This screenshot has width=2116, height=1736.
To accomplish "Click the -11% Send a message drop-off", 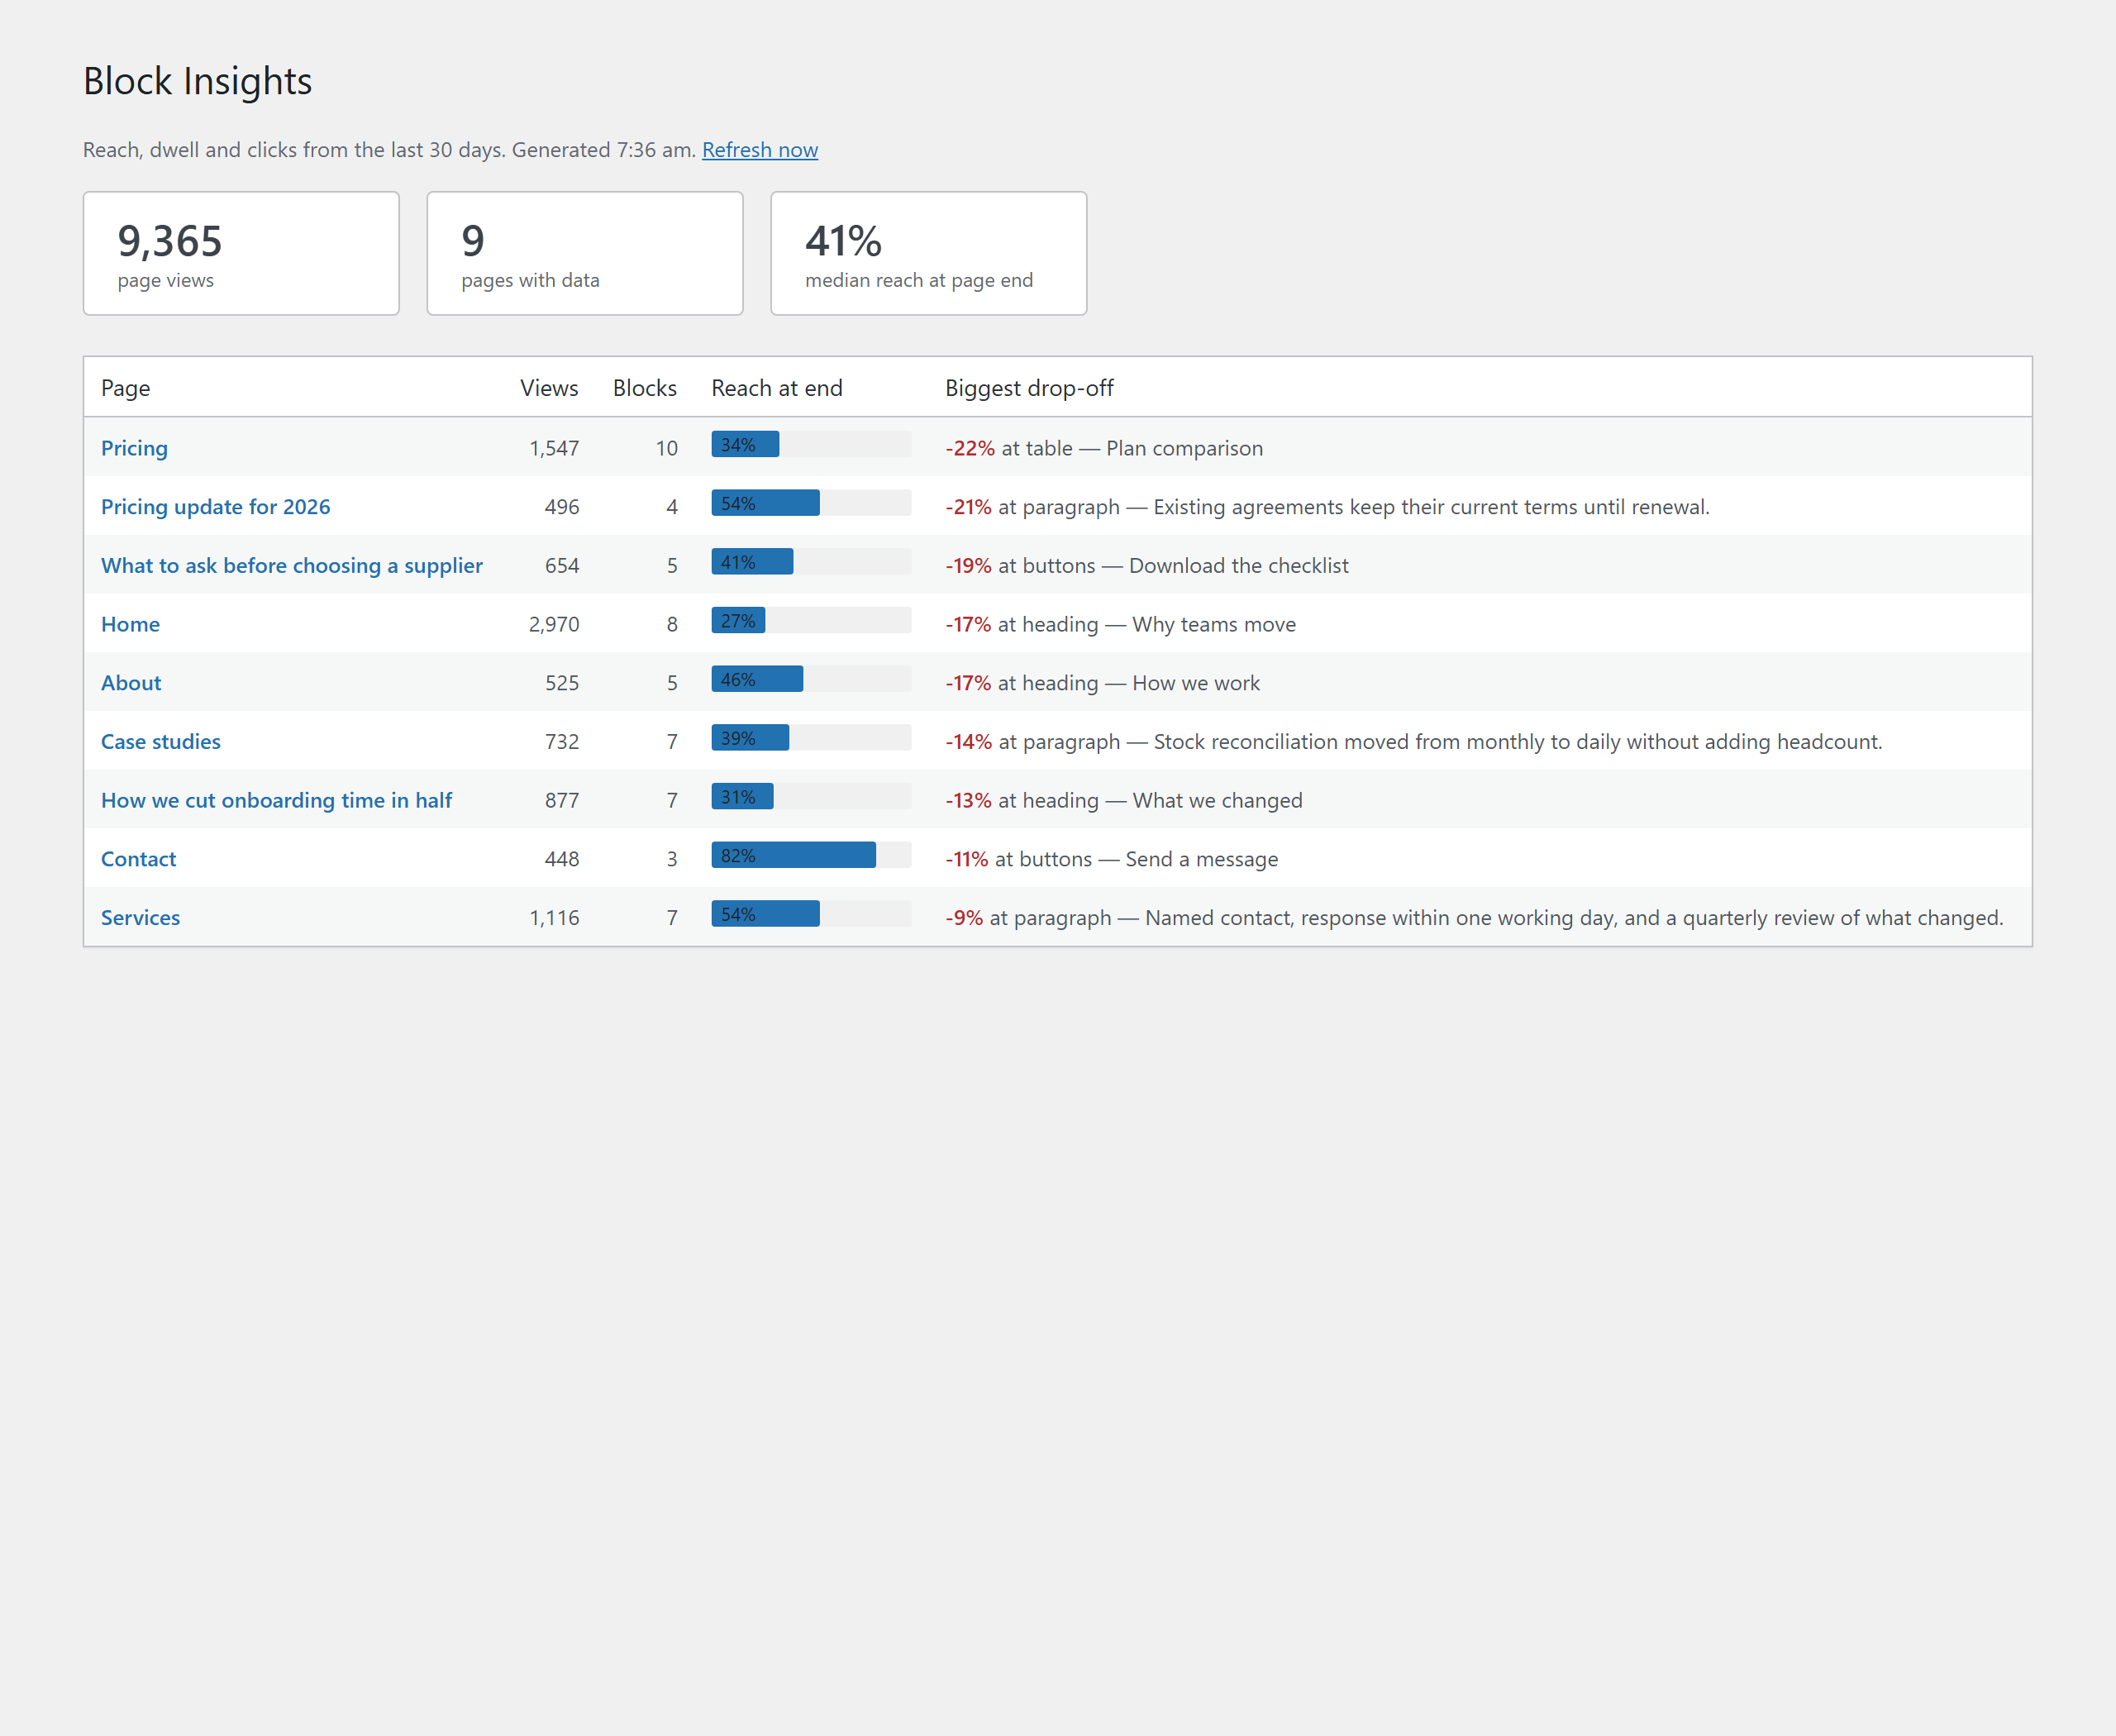I will pos(1112,859).
